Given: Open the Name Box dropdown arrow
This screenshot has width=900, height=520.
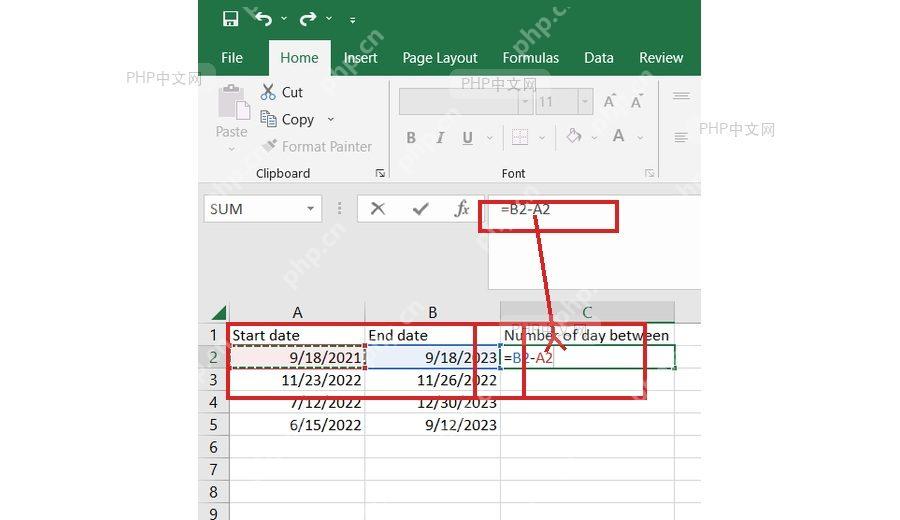Looking at the screenshot, I should point(311,209).
